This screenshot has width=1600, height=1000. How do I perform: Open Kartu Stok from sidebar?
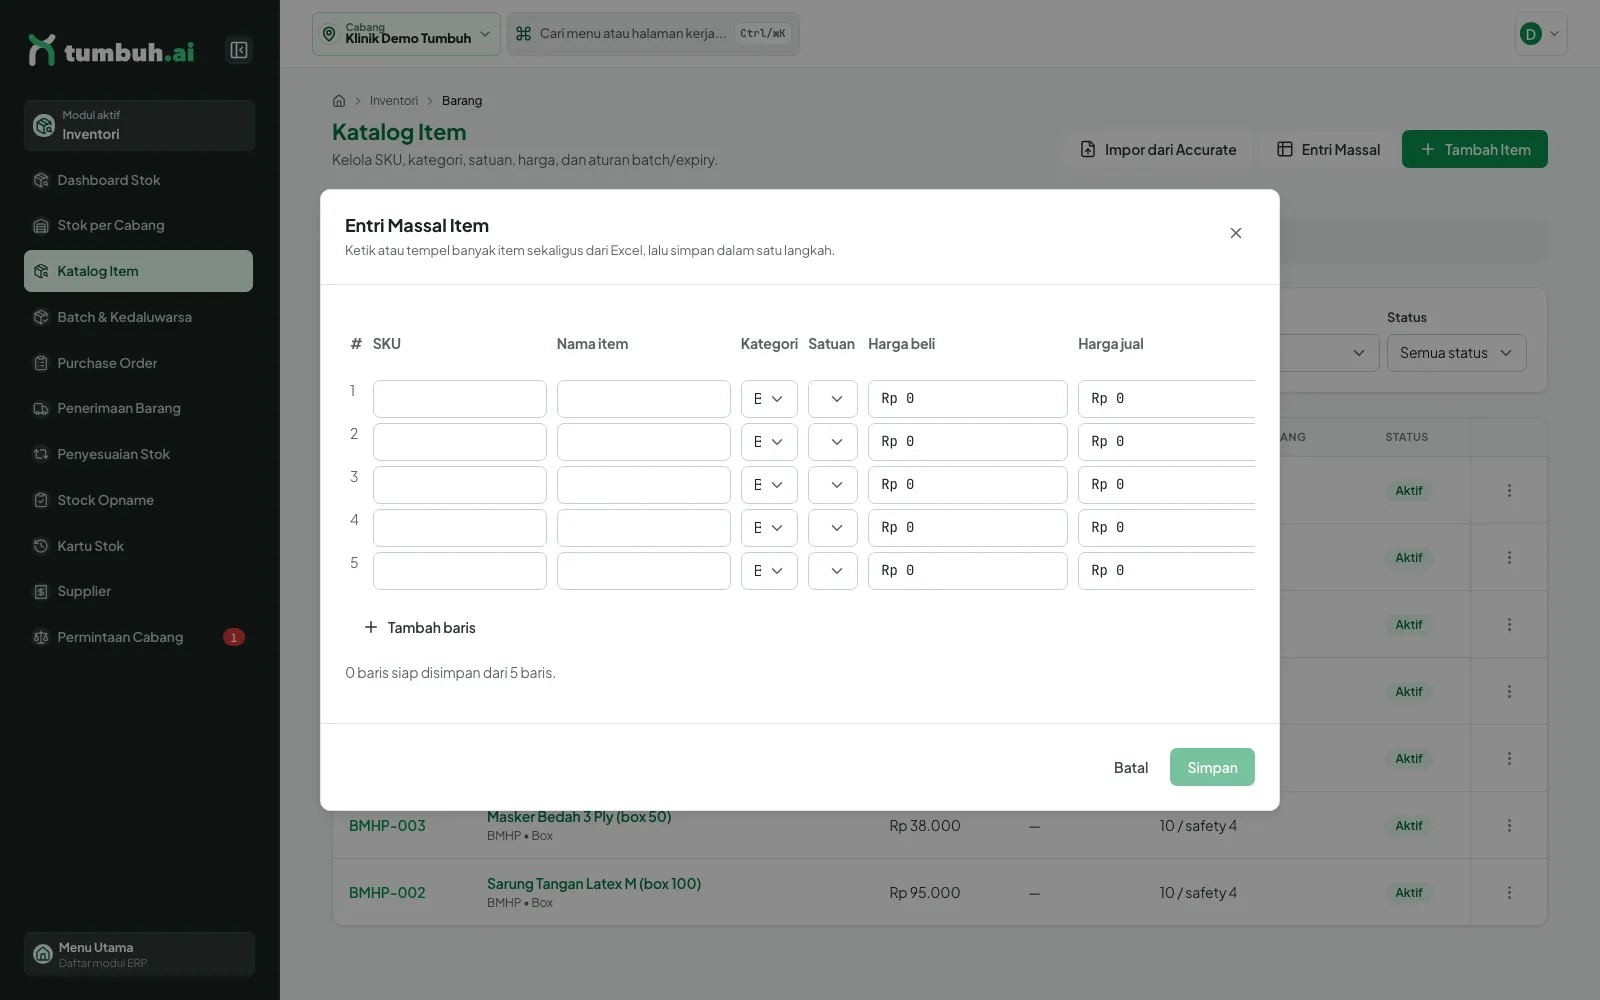pos(138,546)
